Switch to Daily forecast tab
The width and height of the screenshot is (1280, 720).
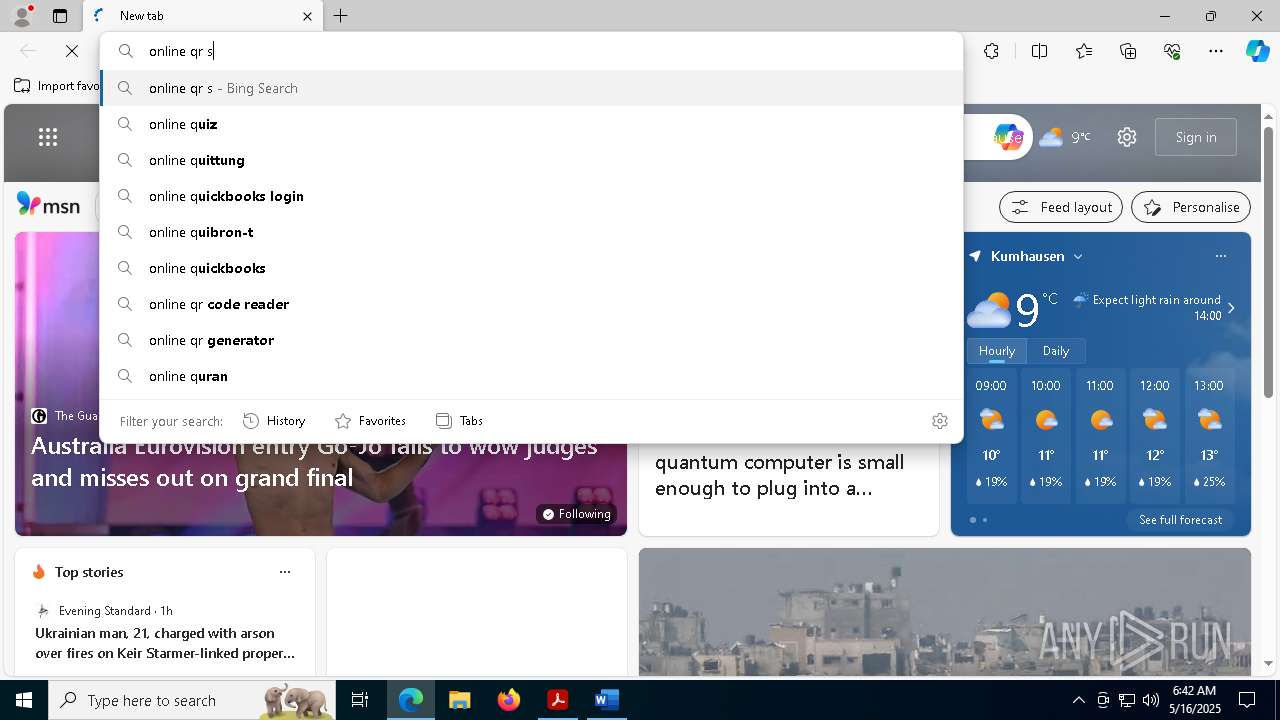point(1056,351)
